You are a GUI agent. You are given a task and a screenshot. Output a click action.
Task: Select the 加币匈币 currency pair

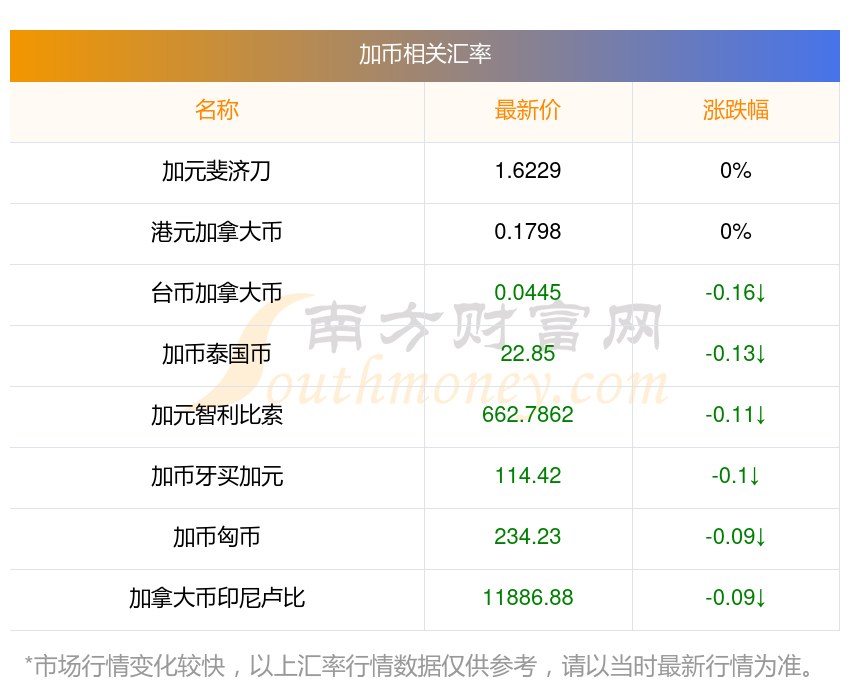(217, 537)
